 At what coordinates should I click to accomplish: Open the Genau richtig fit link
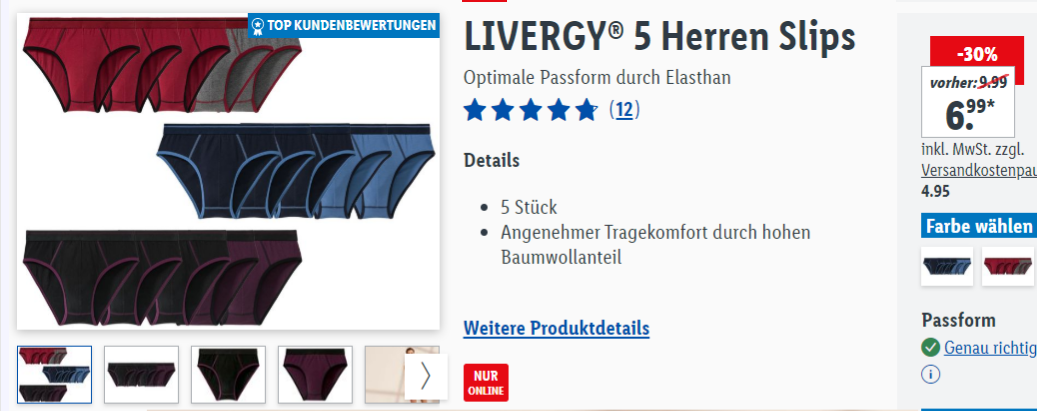point(990,347)
